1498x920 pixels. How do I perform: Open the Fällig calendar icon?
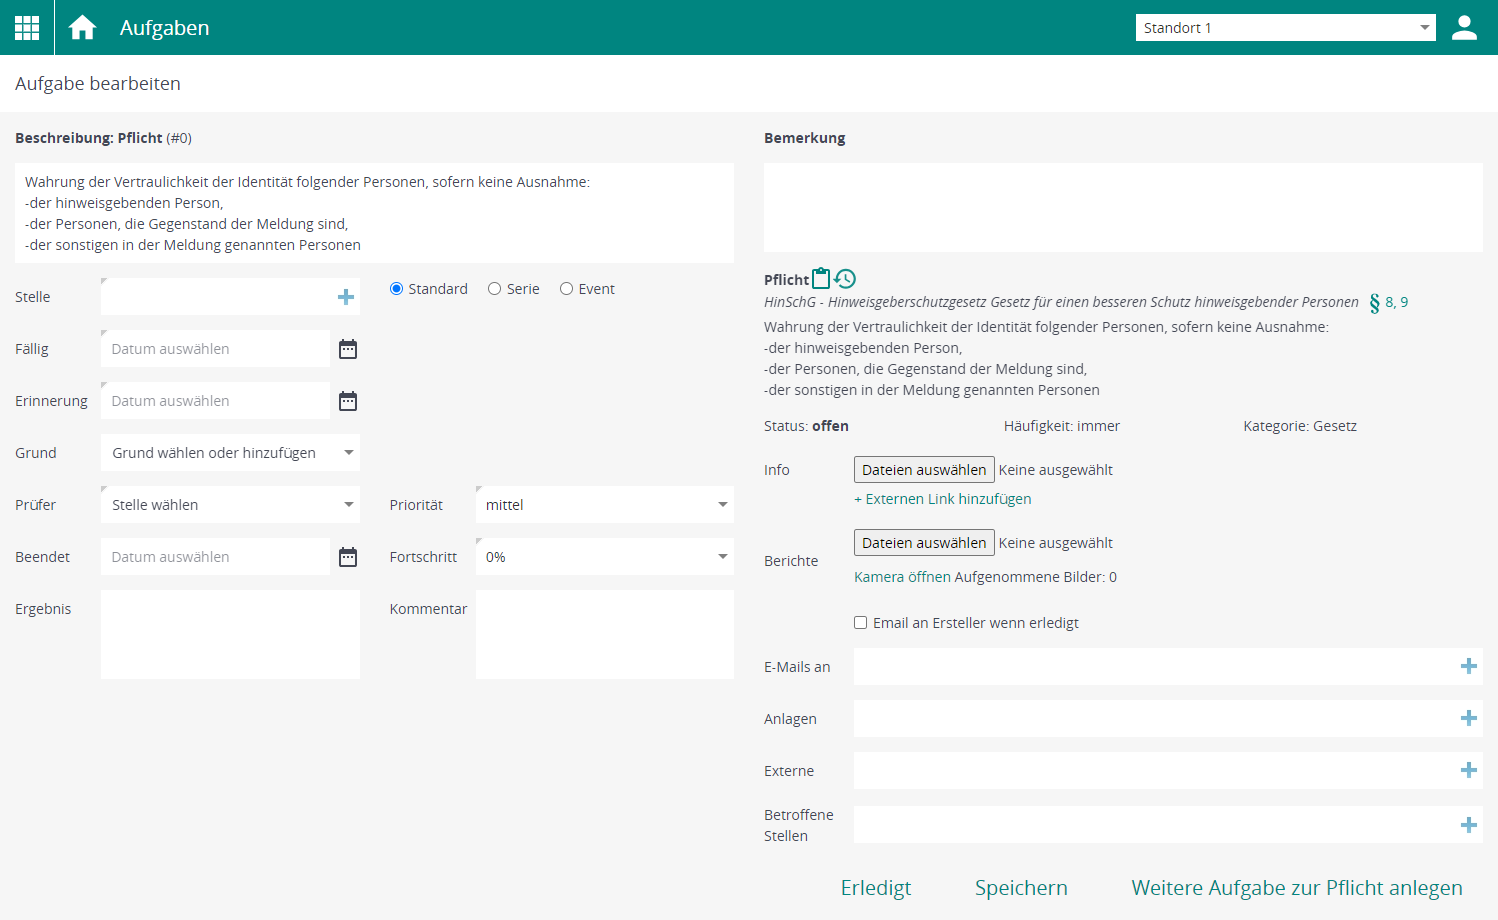coord(347,348)
